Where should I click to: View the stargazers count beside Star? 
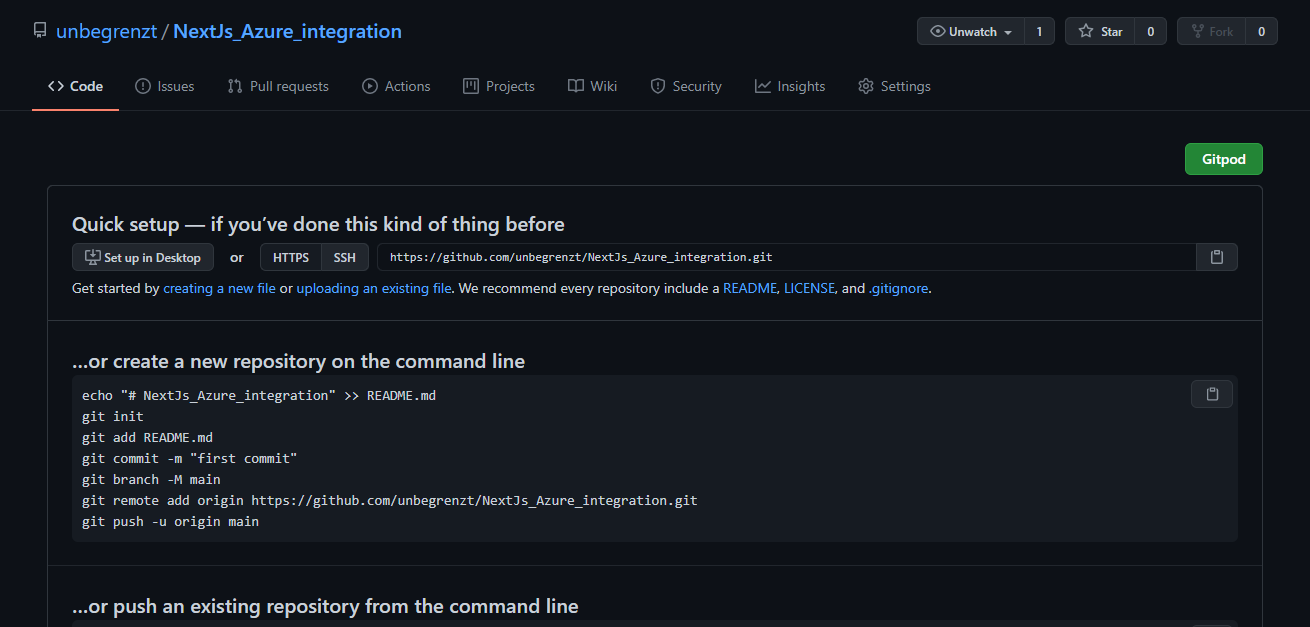[1150, 32]
